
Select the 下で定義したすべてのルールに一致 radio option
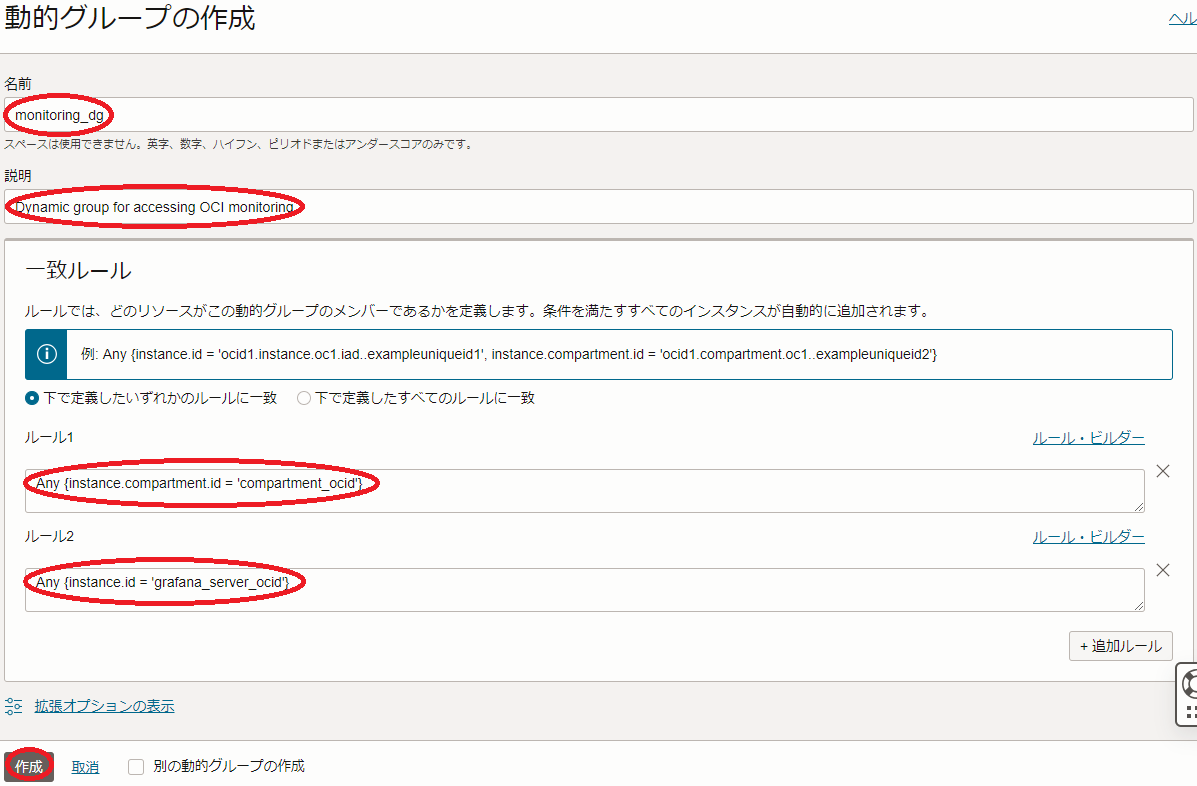(x=304, y=398)
